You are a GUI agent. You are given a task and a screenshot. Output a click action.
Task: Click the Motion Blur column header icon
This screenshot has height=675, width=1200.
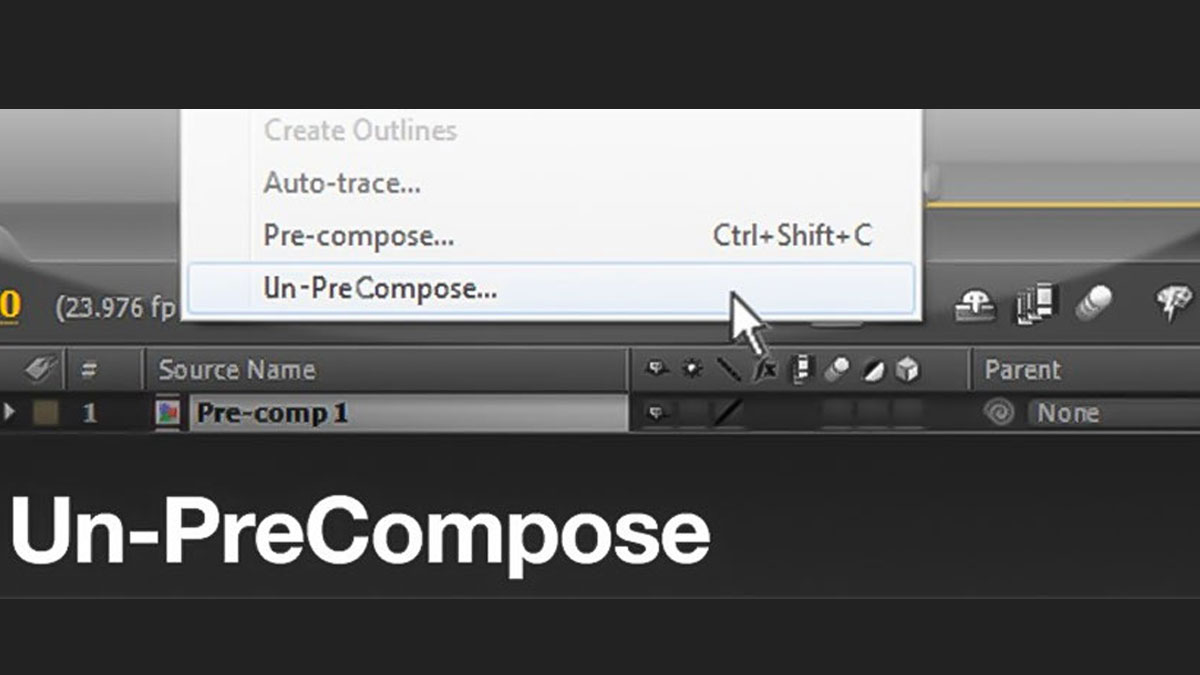tap(836, 370)
